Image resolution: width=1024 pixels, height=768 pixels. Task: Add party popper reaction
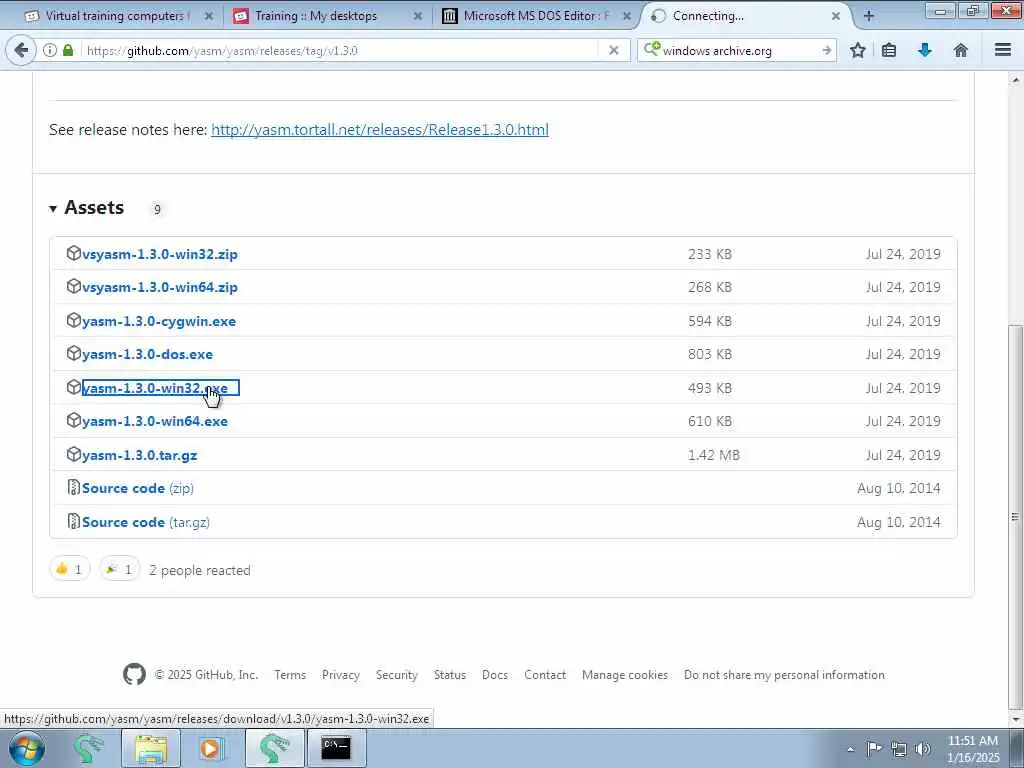click(x=120, y=569)
